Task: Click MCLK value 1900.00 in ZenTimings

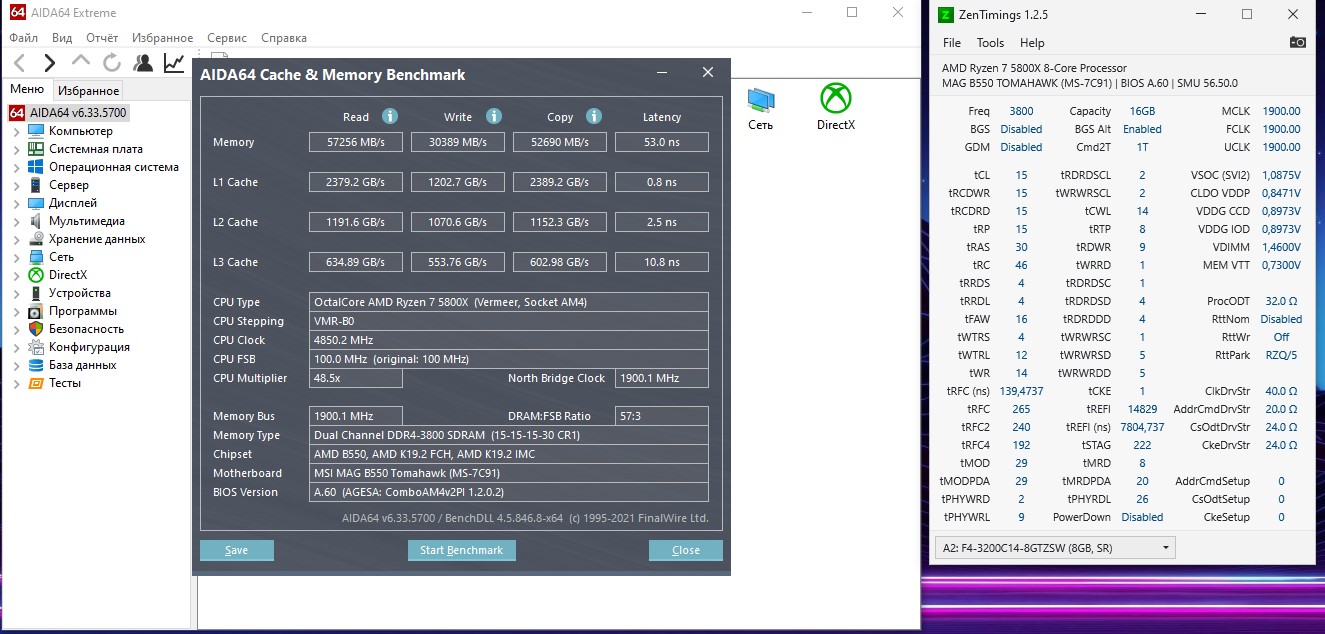Action: (1281, 111)
